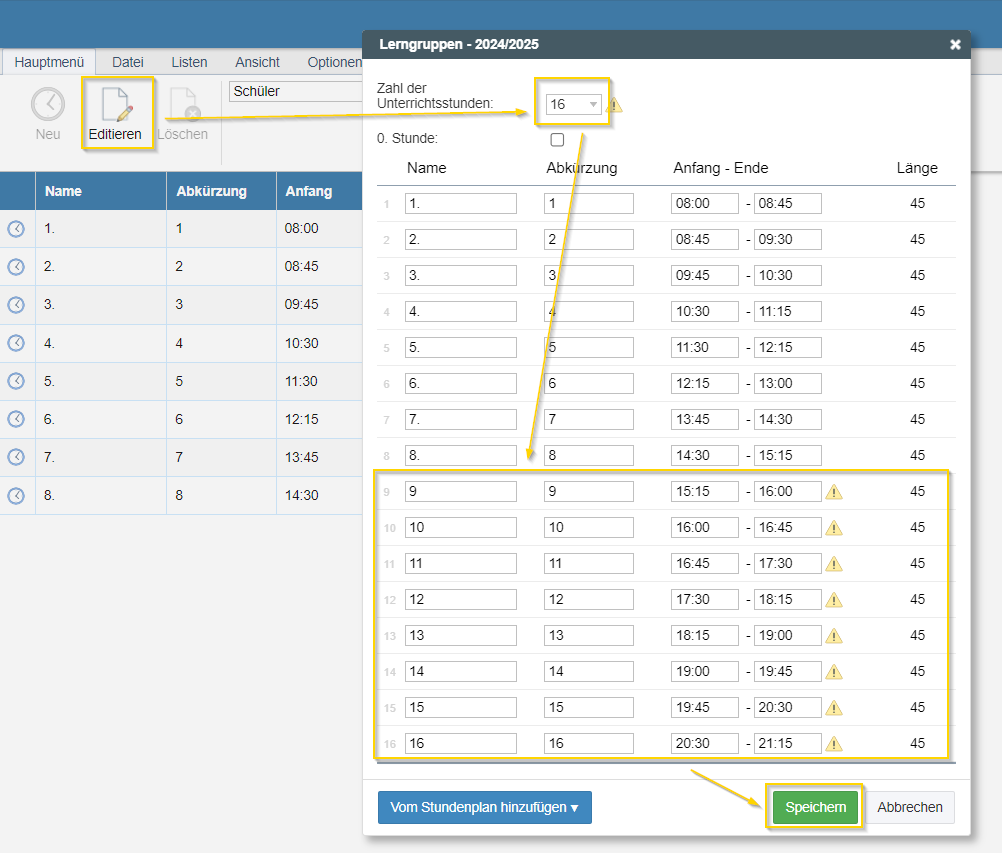The image size is (1002, 853).
Task: Click warning icon next to 19:00 end time
Action: 834,636
